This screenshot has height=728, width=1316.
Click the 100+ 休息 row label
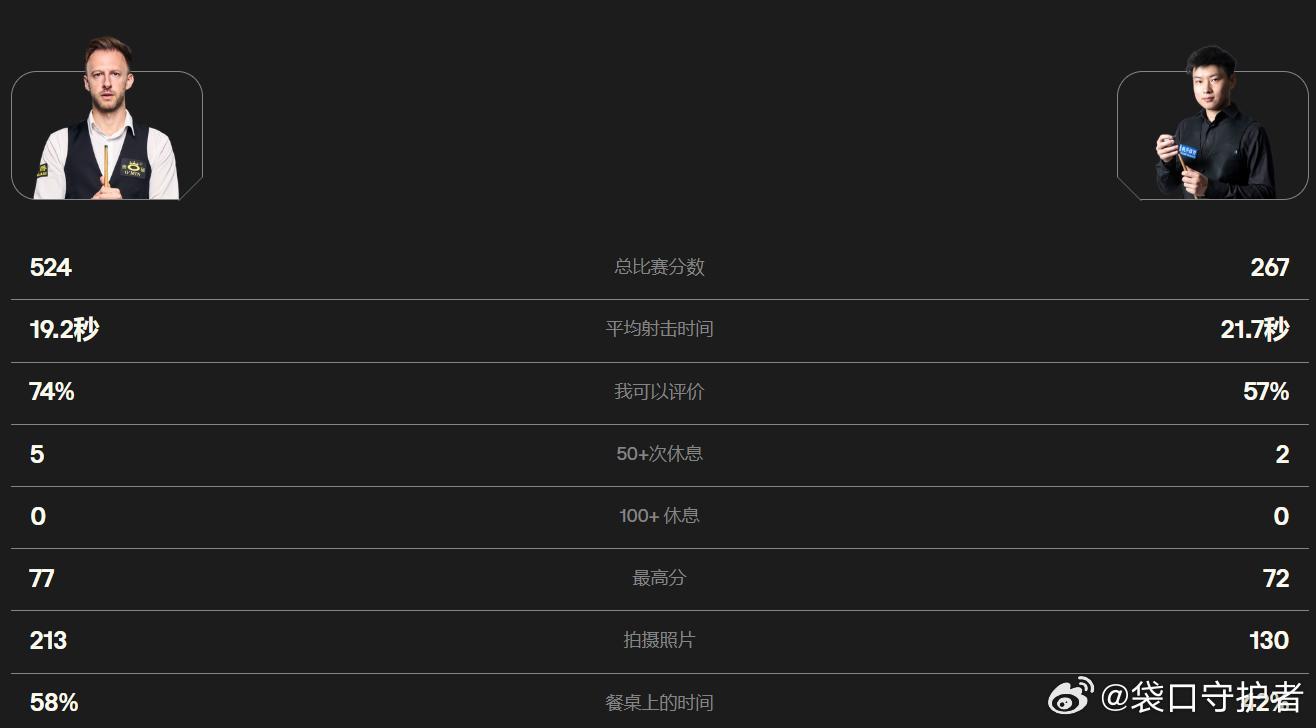(x=659, y=516)
